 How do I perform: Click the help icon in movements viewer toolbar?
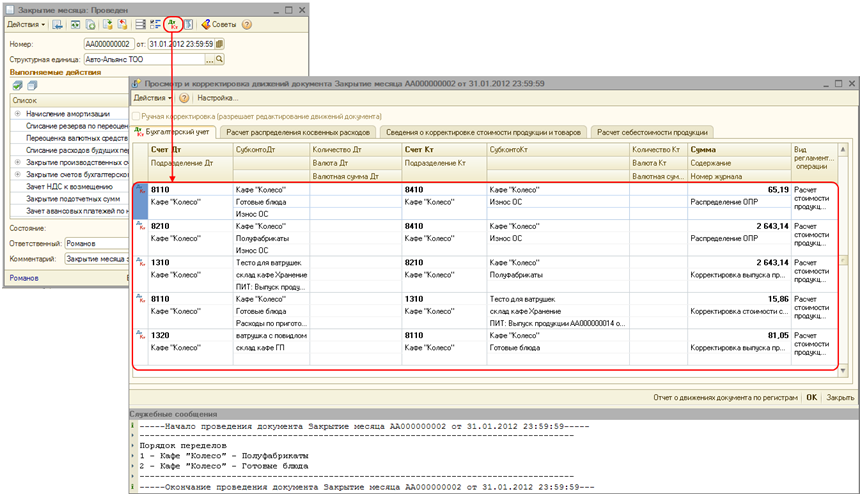click(184, 98)
